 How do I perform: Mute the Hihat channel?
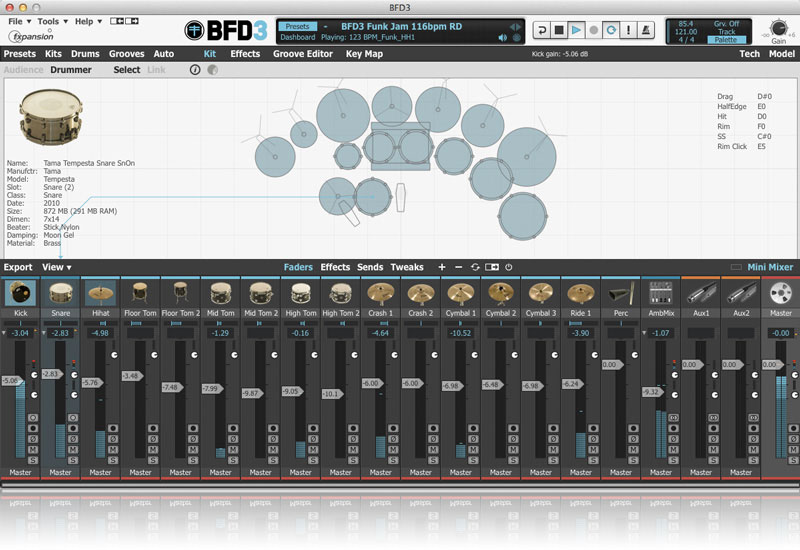pos(113,448)
